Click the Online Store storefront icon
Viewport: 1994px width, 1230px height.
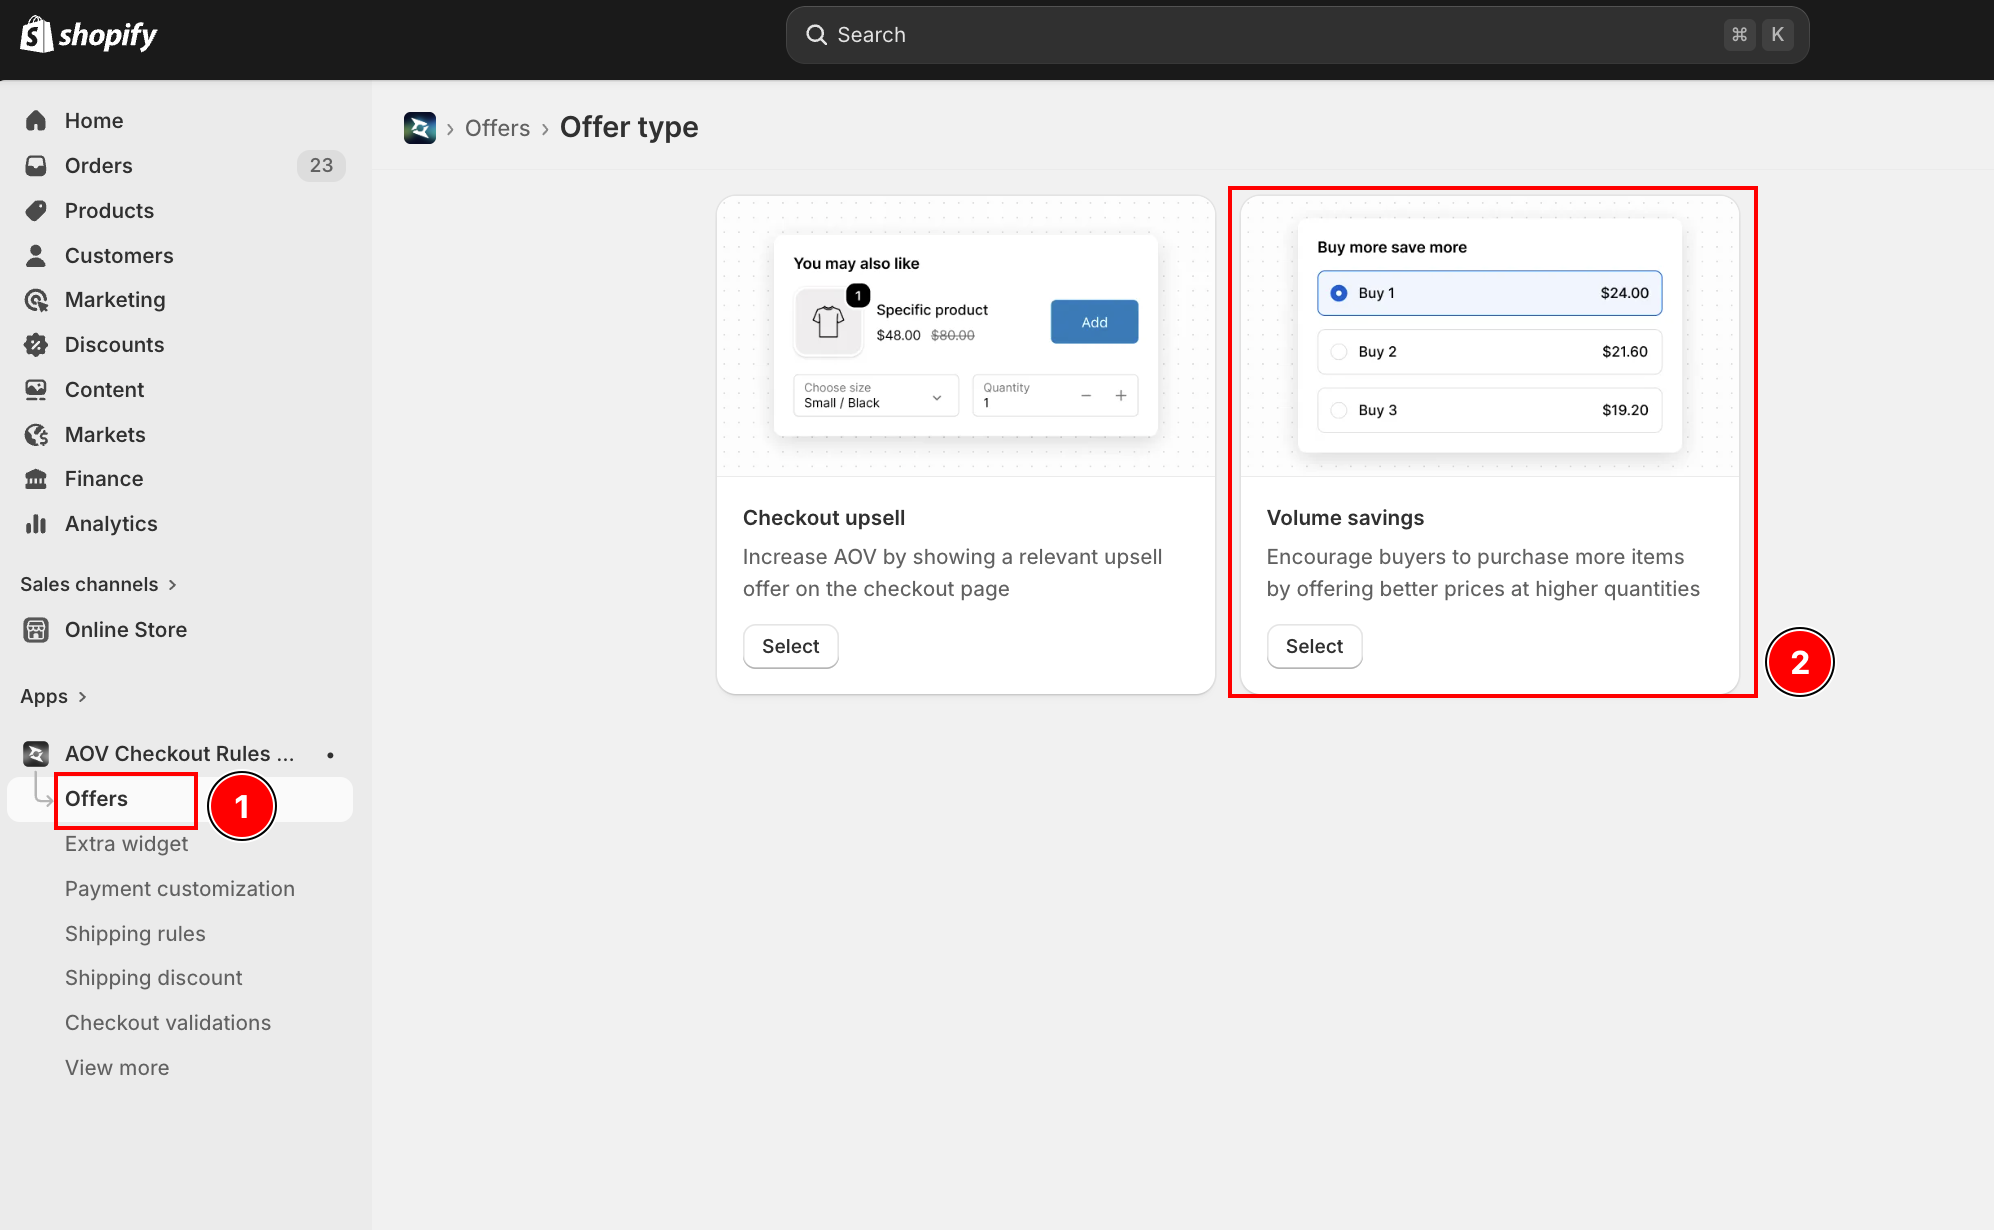point(36,630)
